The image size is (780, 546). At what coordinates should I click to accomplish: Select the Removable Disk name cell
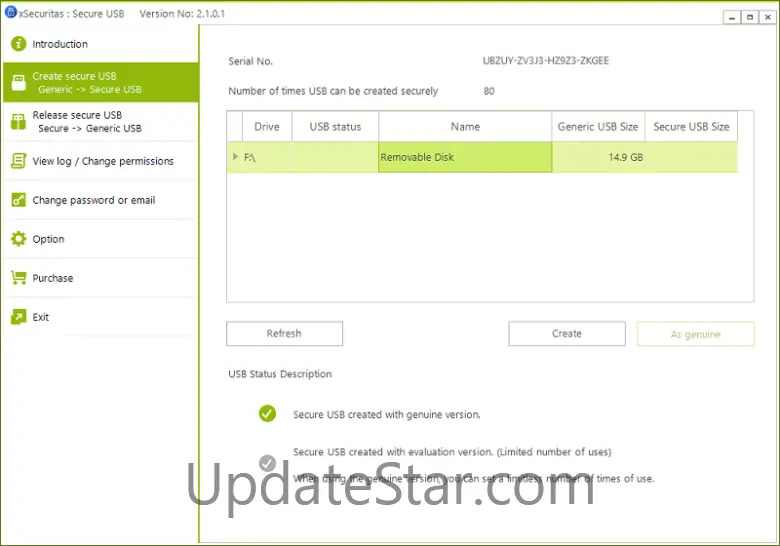click(x=465, y=157)
